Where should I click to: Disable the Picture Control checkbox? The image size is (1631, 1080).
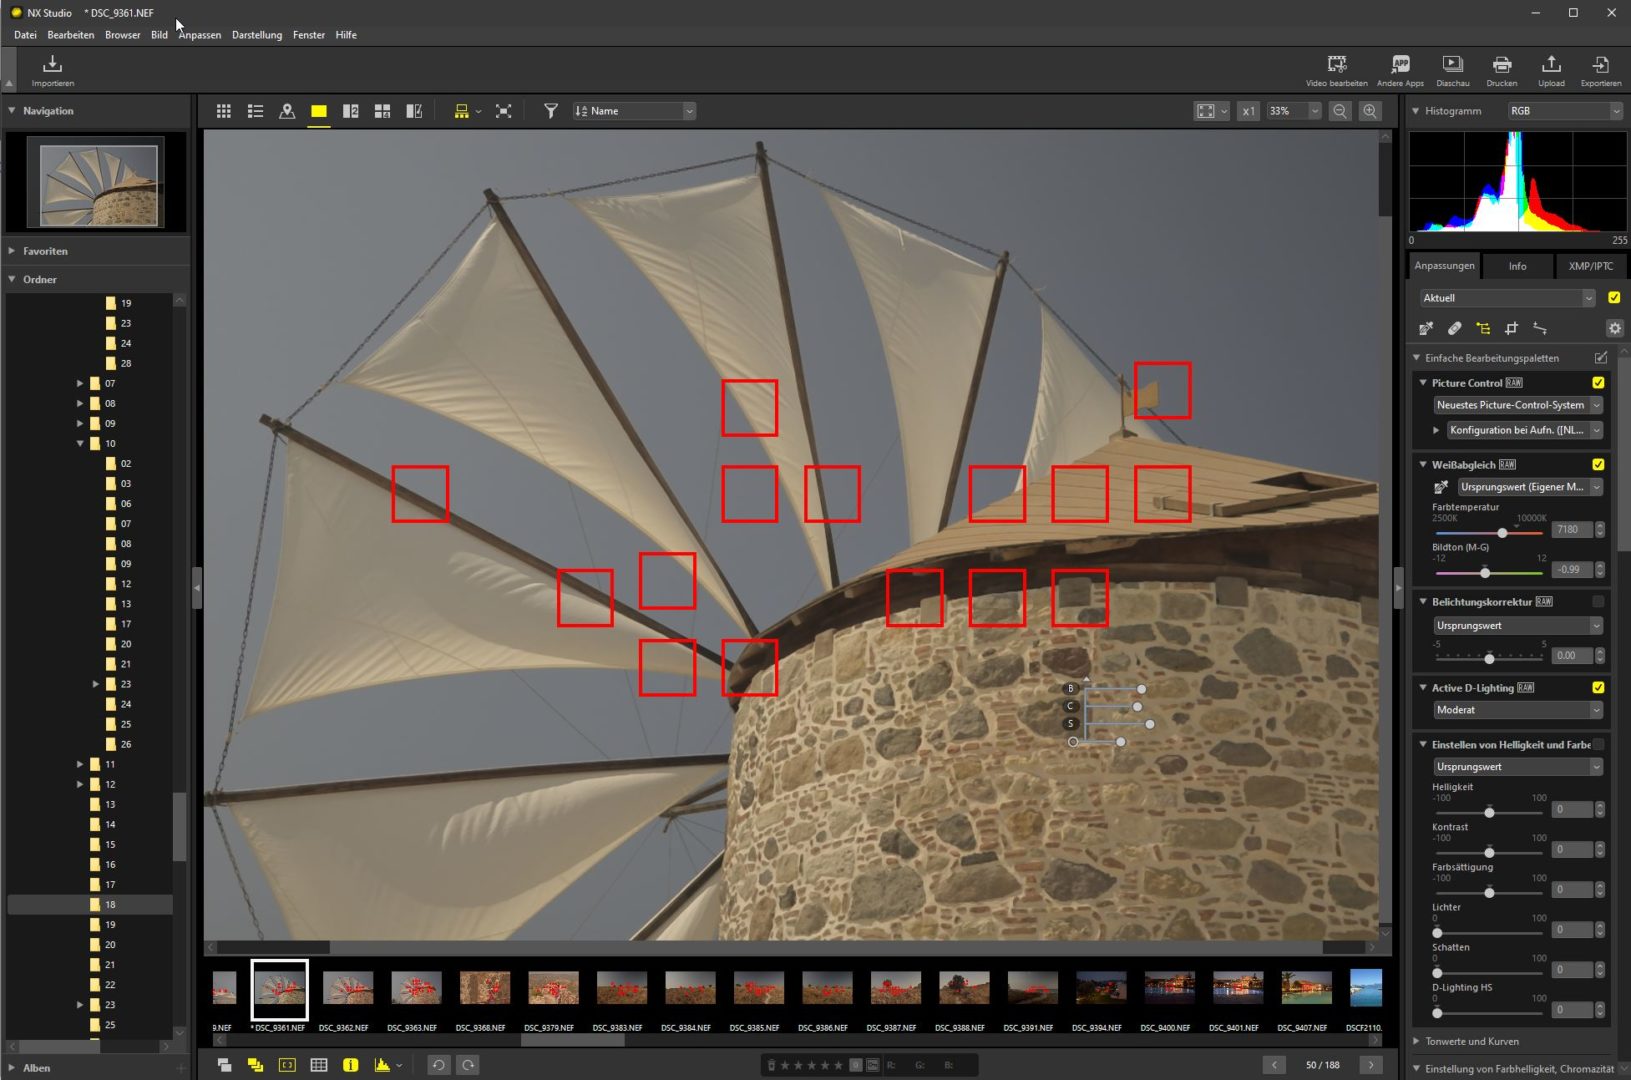(1597, 382)
